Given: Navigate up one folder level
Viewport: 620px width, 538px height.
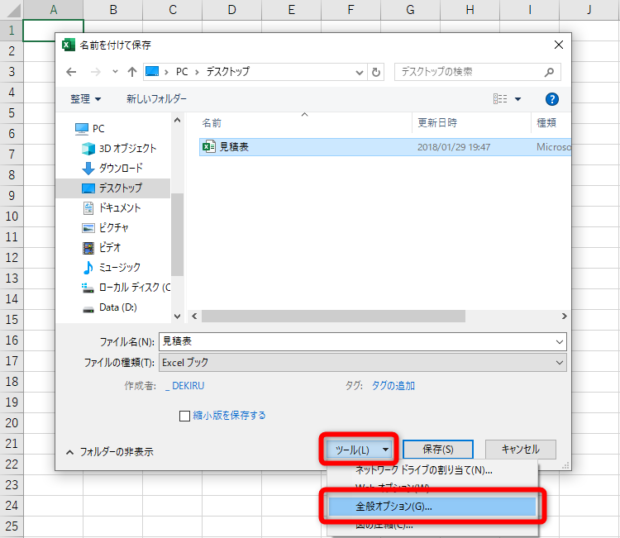Looking at the screenshot, I should tap(132, 72).
